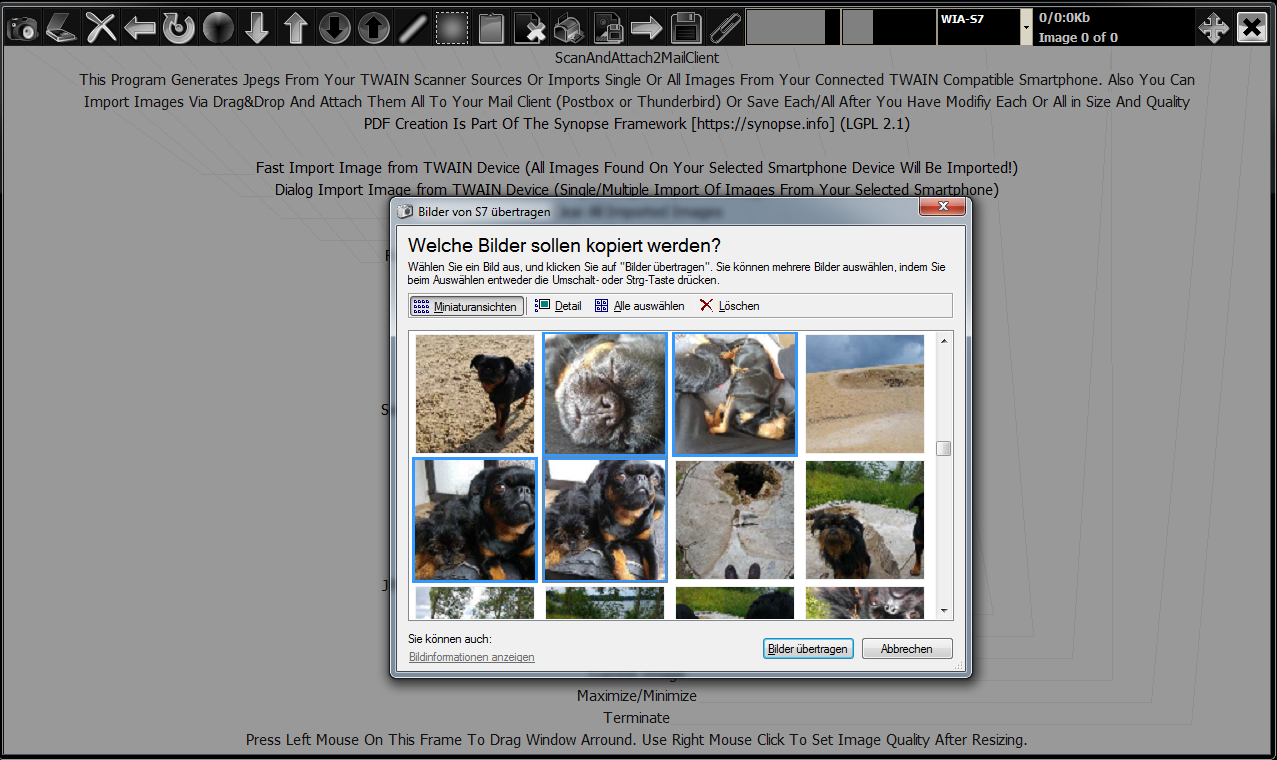Click the circular rotate arrow icon
Viewport: 1277px width, 760px height.
(x=179, y=28)
